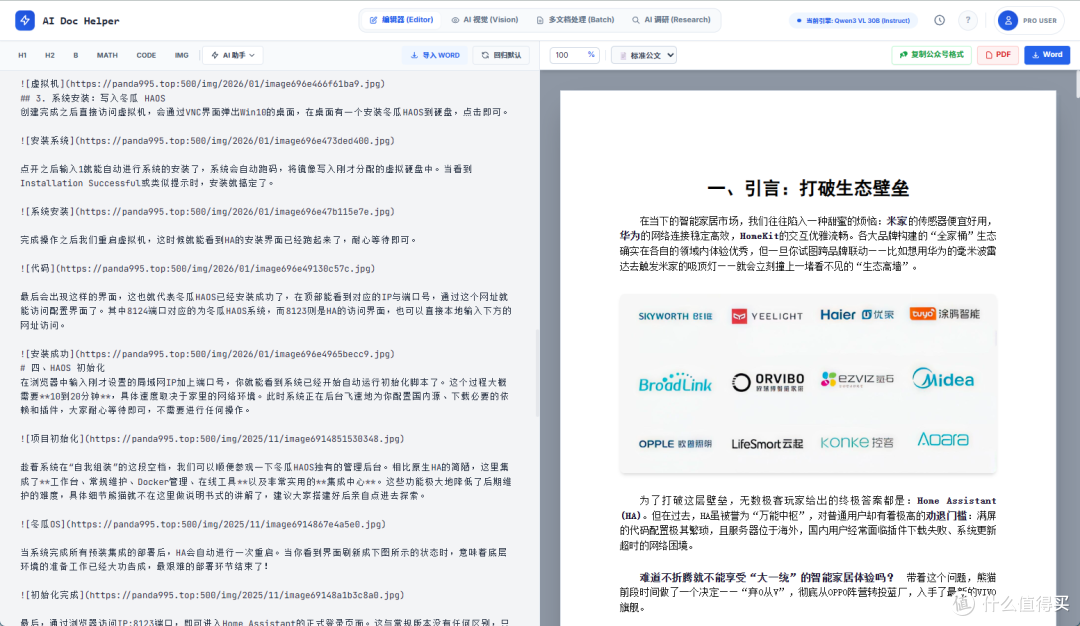Click the ![系统安装] image markdown line
1080x626 pixels.
pos(207,211)
